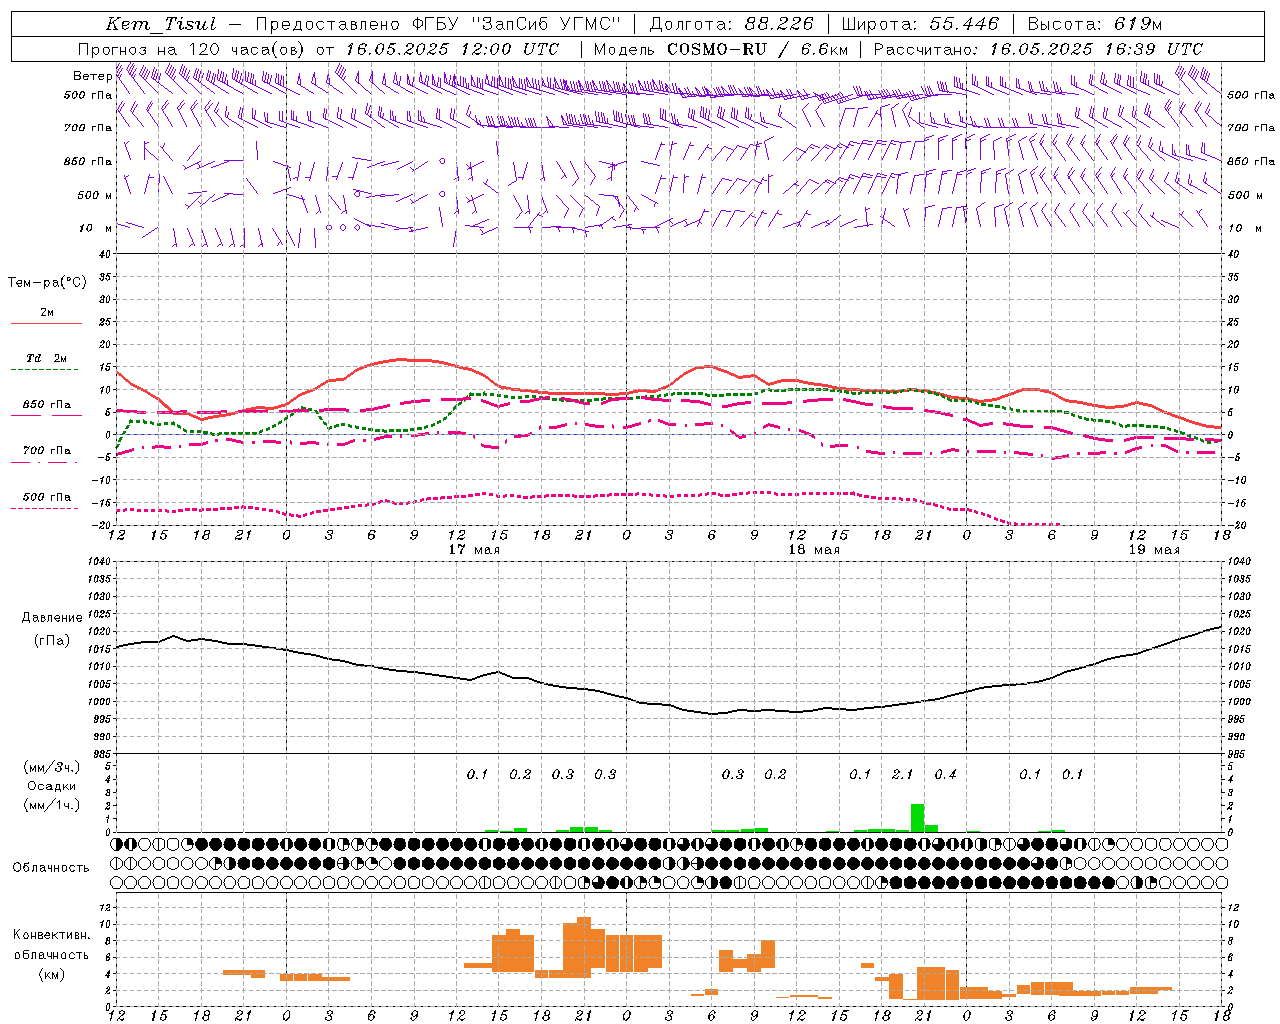This screenshot has height=1024, width=1280.
Task: Click the 'ЗапСиб УГМС' provider text
Action: click(544, 24)
